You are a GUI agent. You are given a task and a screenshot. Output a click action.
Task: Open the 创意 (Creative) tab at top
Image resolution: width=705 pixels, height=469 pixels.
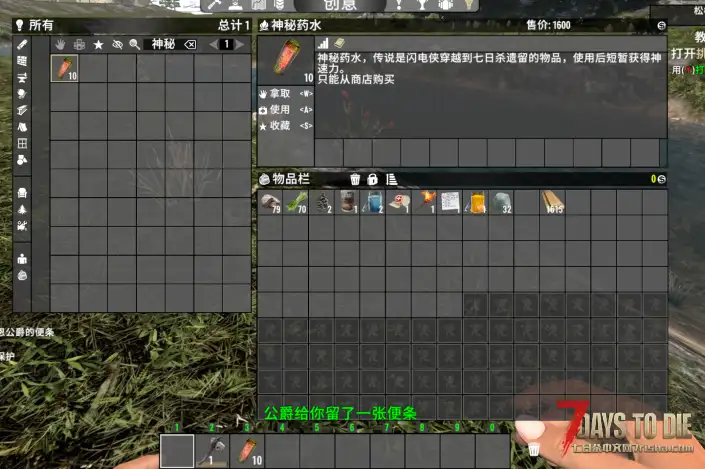point(340,6)
